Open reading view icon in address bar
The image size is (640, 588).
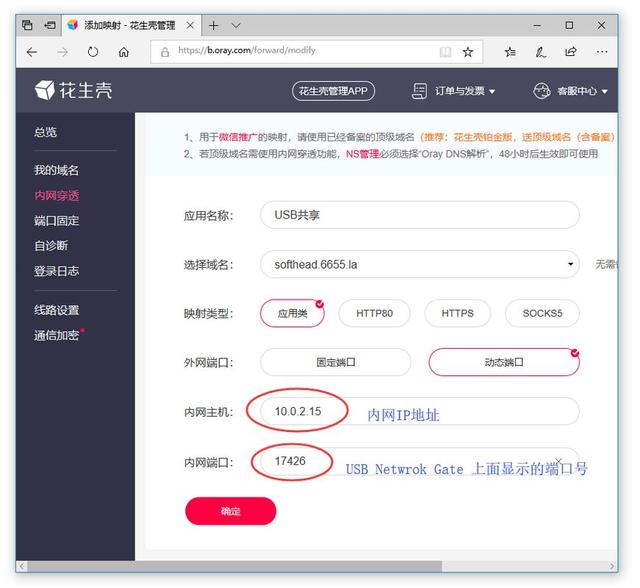point(445,52)
